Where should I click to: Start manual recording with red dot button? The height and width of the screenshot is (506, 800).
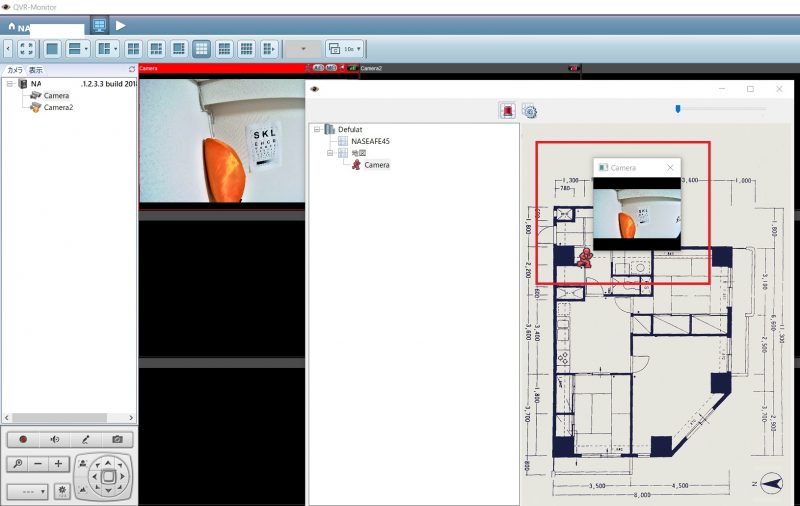pos(22,439)
